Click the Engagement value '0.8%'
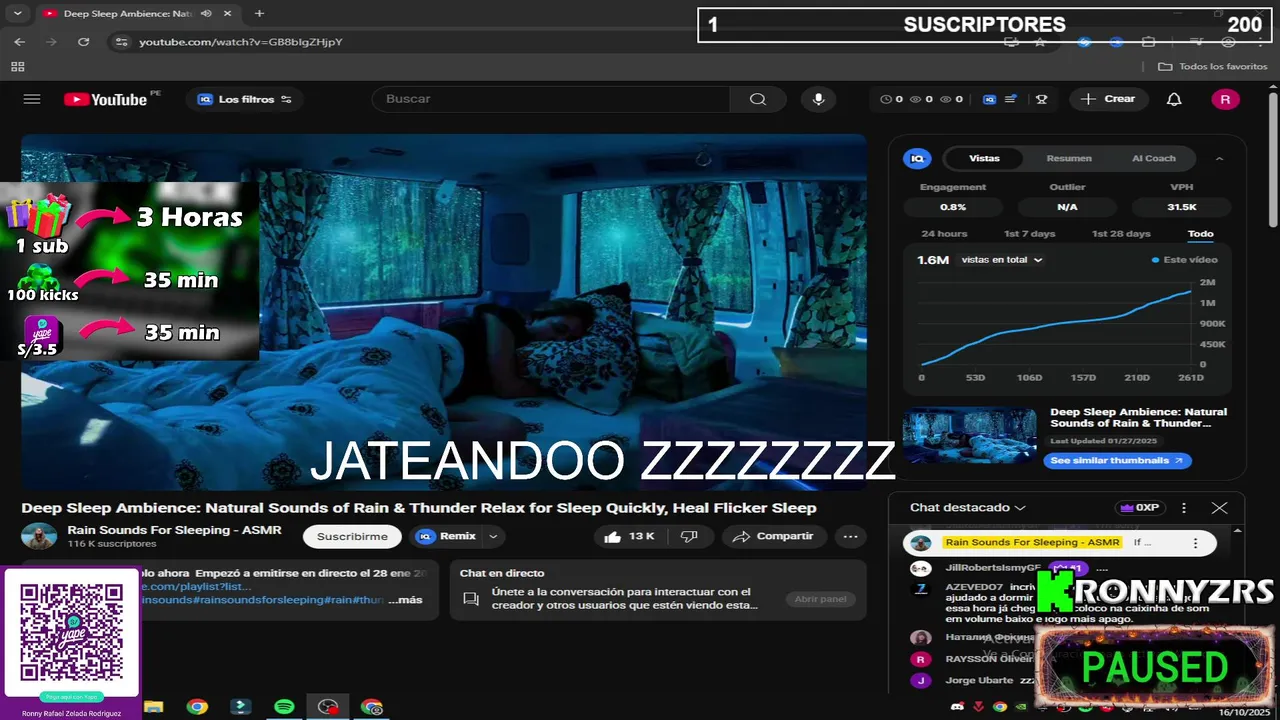This screenshot has height=720, width=1280. tap(953, 207)
